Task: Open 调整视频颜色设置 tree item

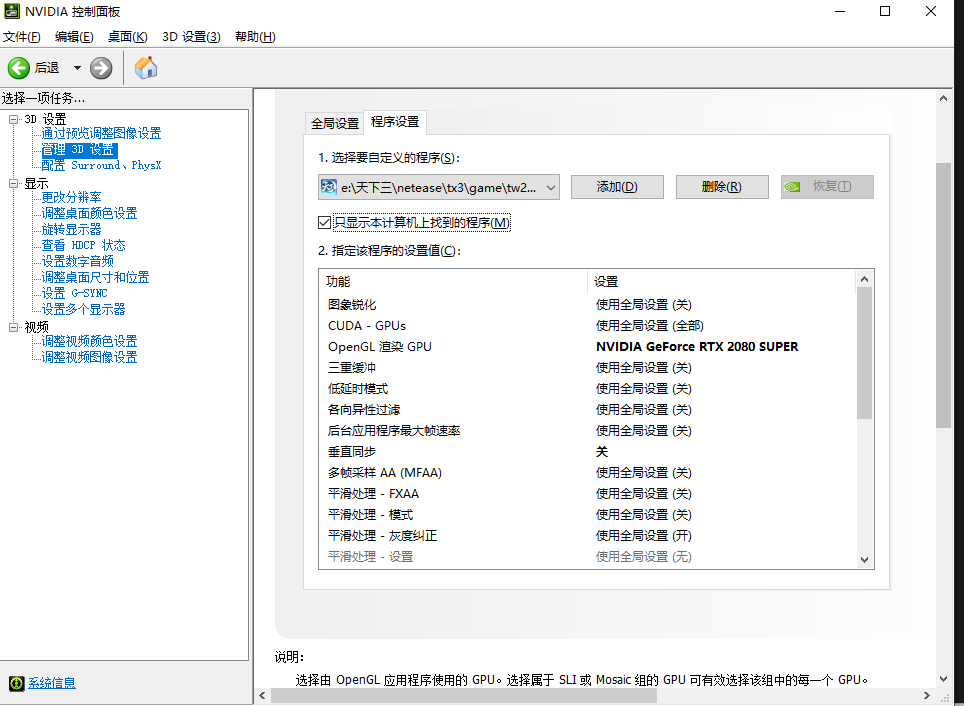Action: point(89,341)
